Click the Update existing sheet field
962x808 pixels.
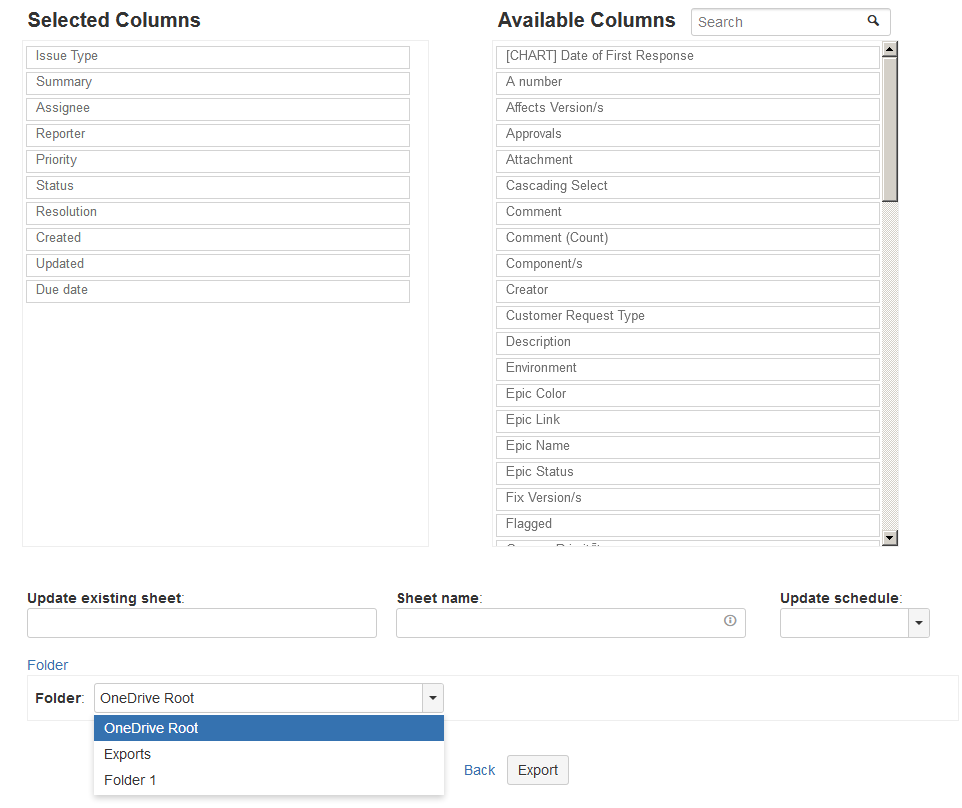pyautogui.click(x=202, y=623)
